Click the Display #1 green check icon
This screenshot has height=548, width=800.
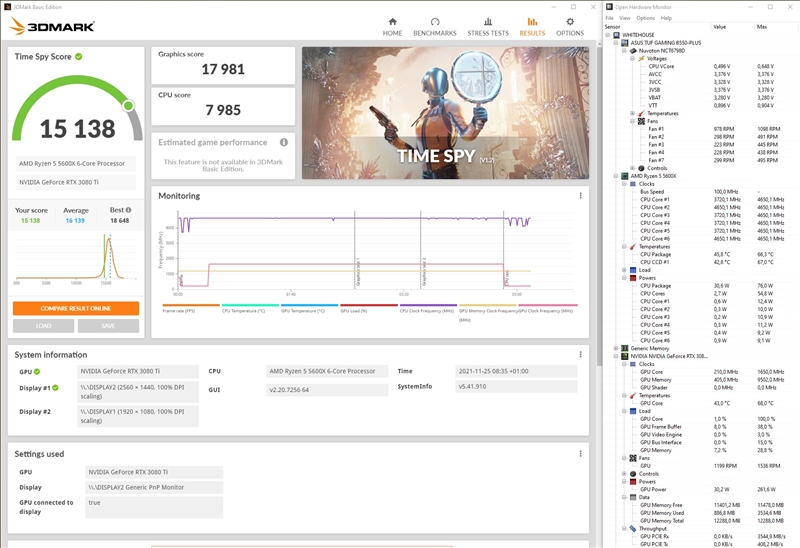click(55, 388)
